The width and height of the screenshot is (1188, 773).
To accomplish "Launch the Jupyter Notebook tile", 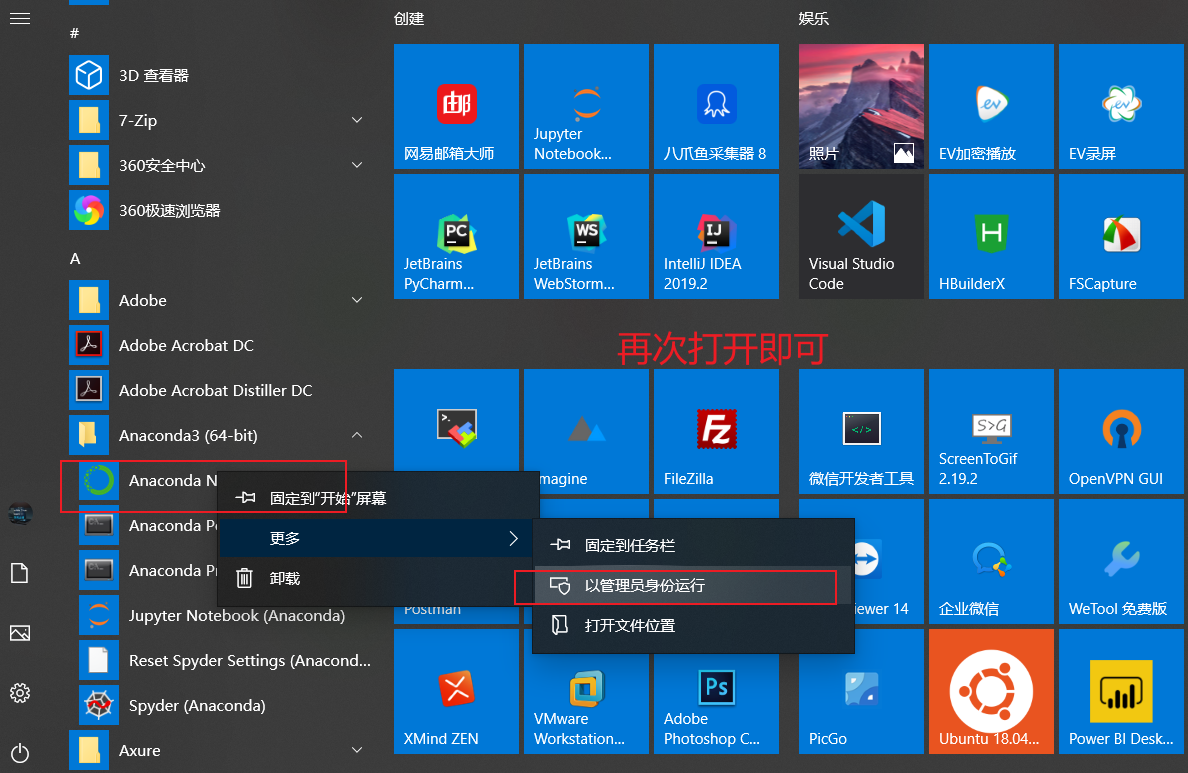I will (x=586, y=106).
